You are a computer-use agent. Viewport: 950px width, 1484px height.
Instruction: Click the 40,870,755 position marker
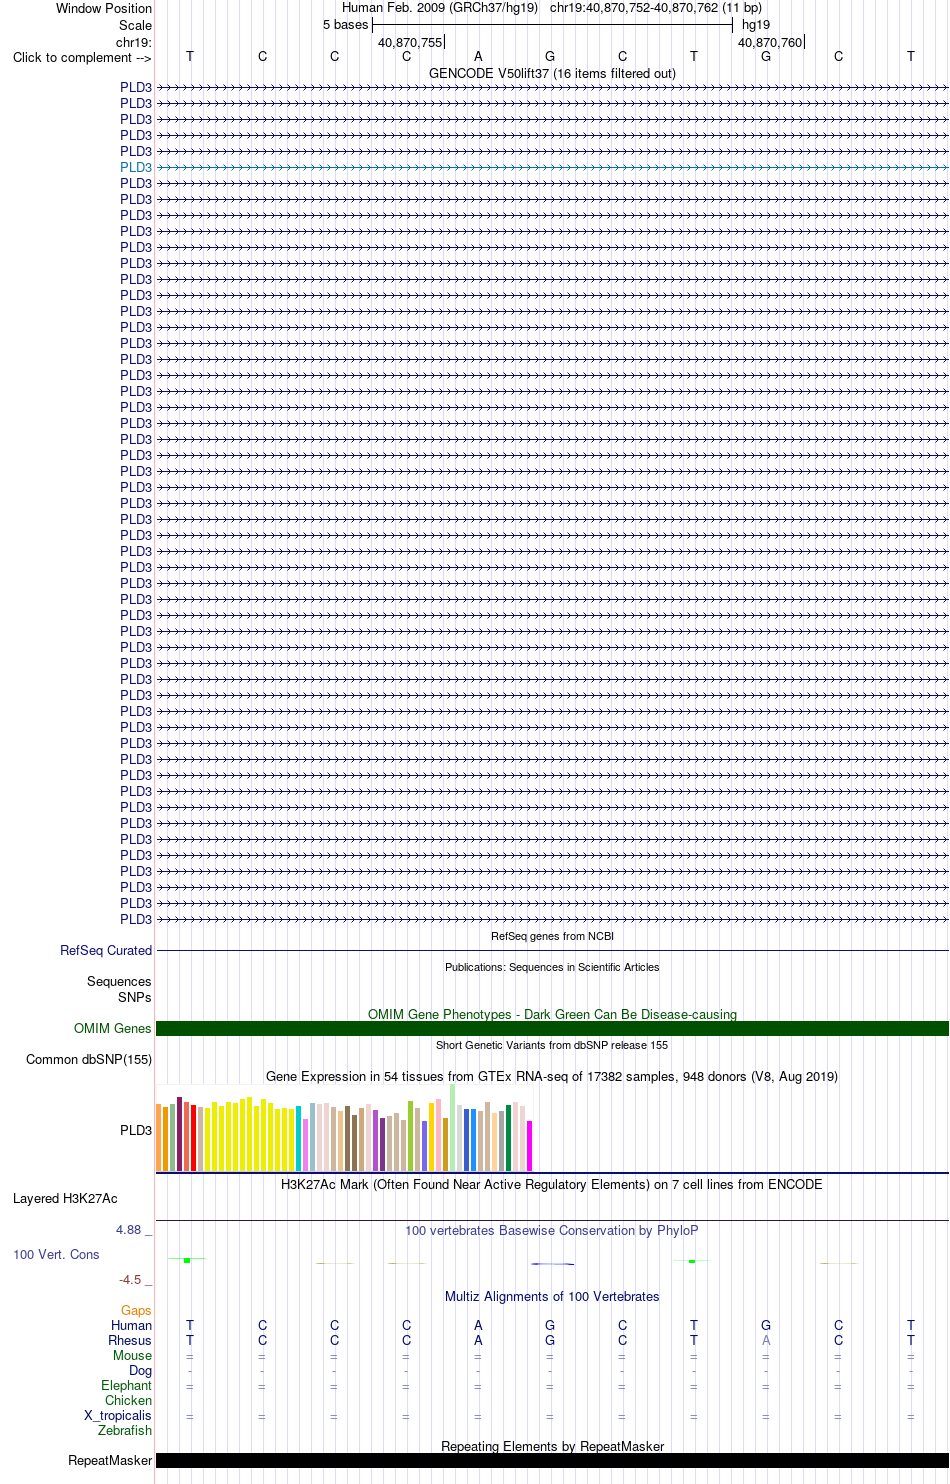[x=410, y=42]
